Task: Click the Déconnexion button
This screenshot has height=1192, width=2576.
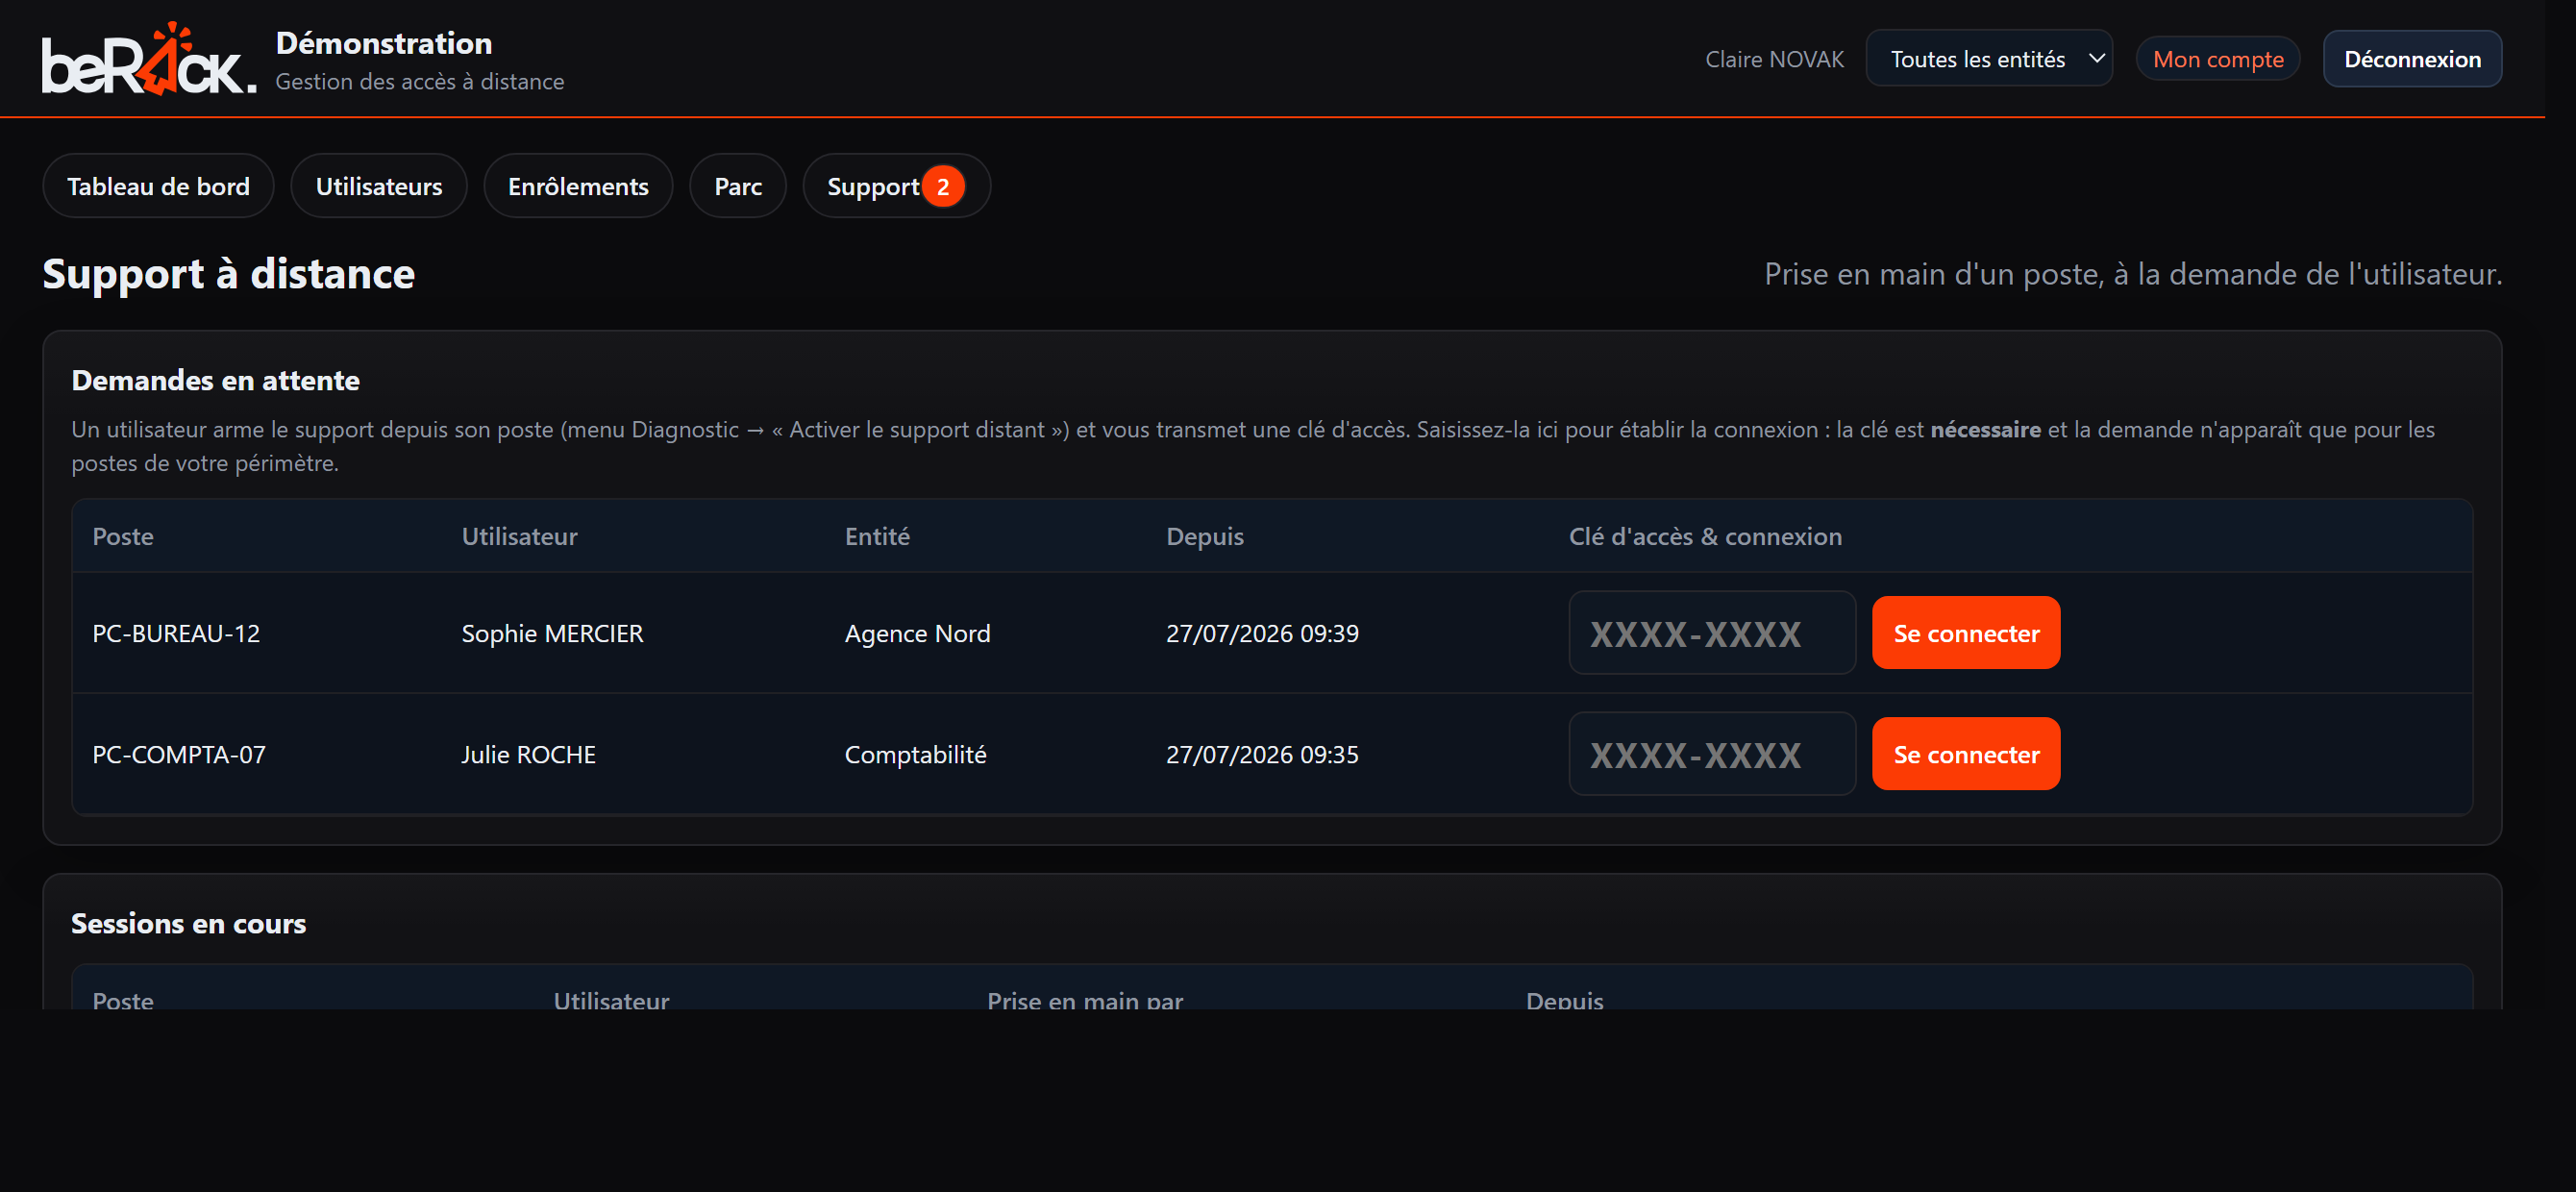Action: pyautogui.click(x=2411, y=59)
